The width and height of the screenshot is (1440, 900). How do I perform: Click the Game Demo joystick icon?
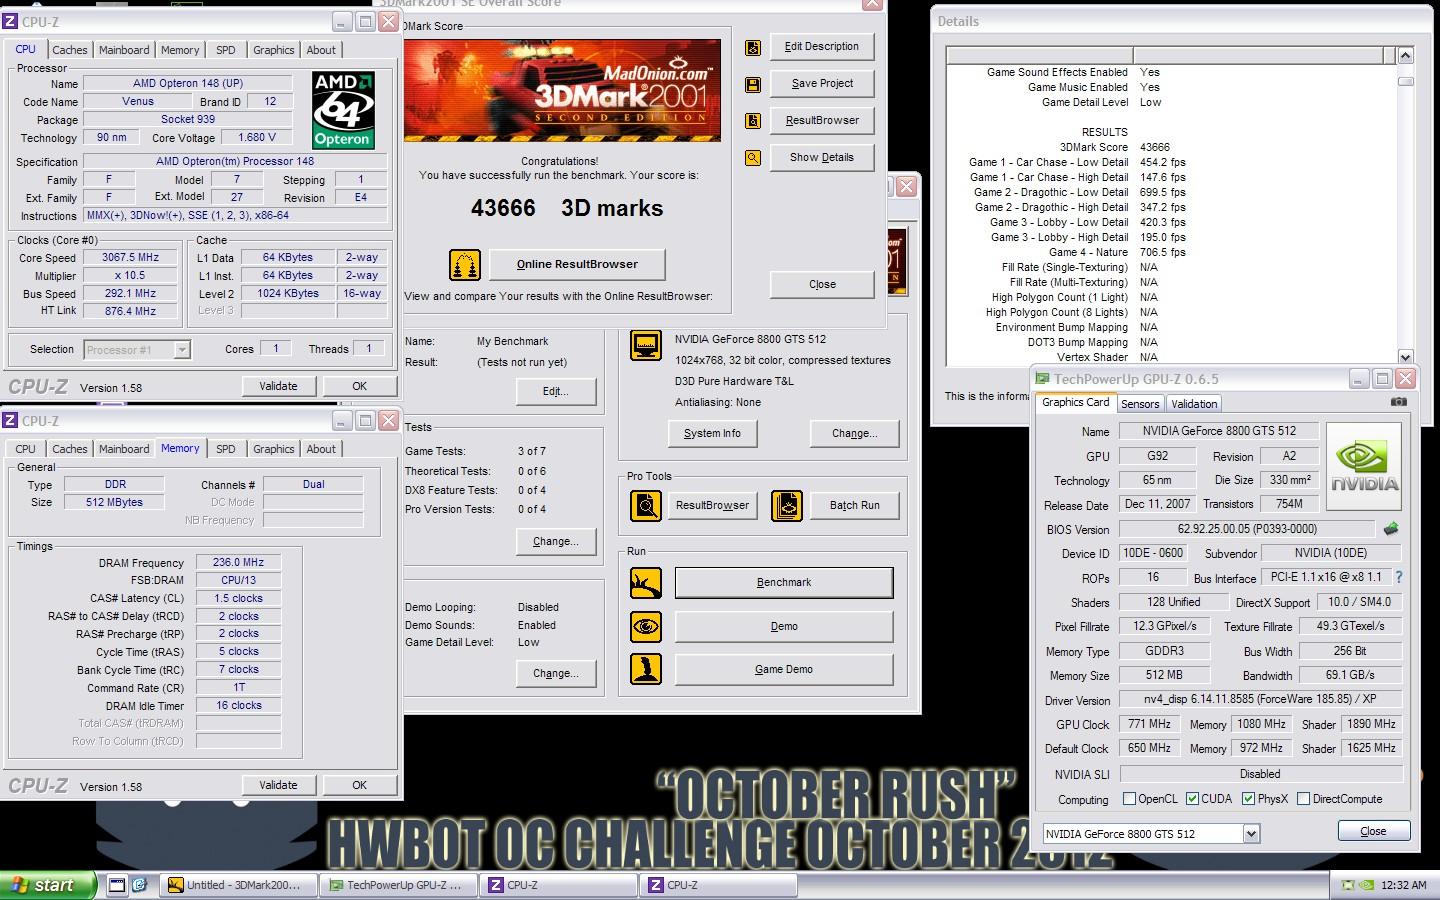tap(646, 669)
